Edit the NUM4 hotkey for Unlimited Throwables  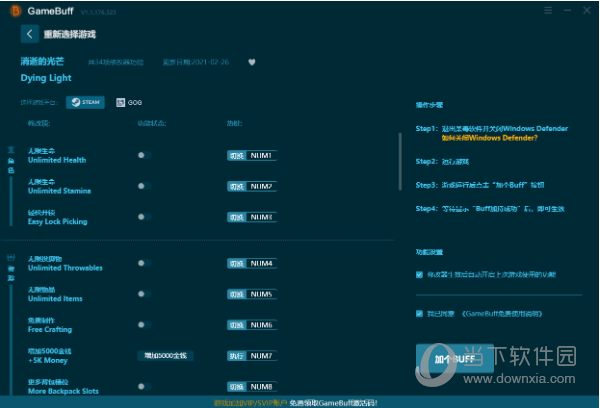(252, 263)
